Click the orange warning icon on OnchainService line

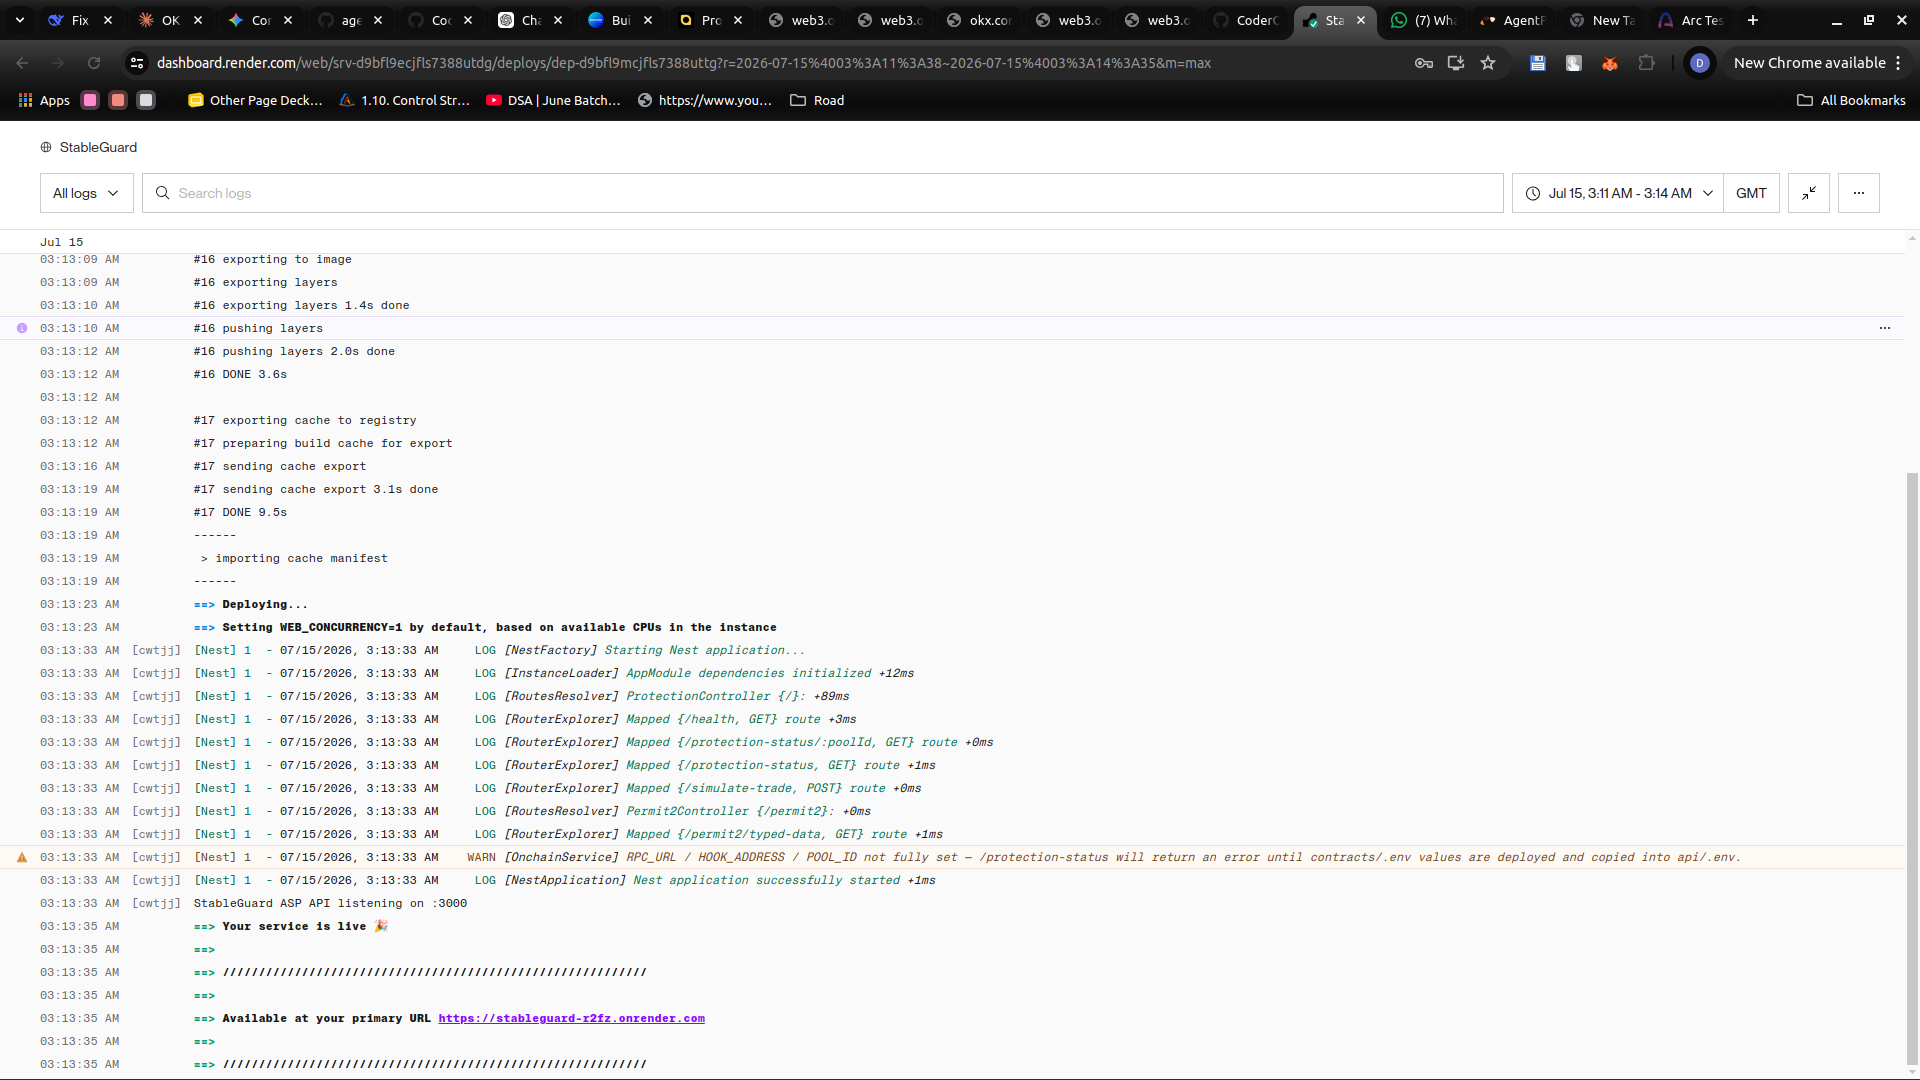point(22,857)
